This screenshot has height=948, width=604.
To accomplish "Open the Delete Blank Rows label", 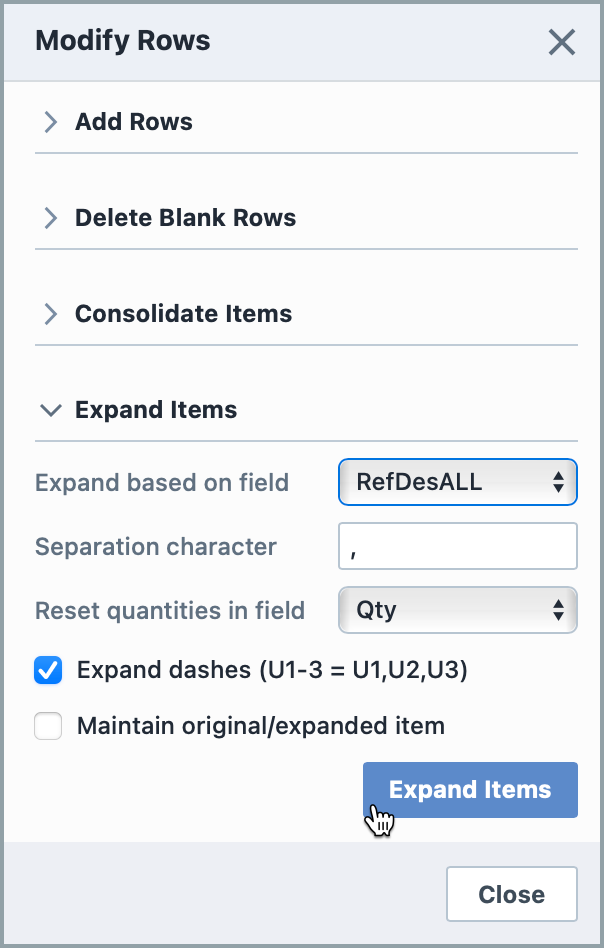I will point(185,218).
